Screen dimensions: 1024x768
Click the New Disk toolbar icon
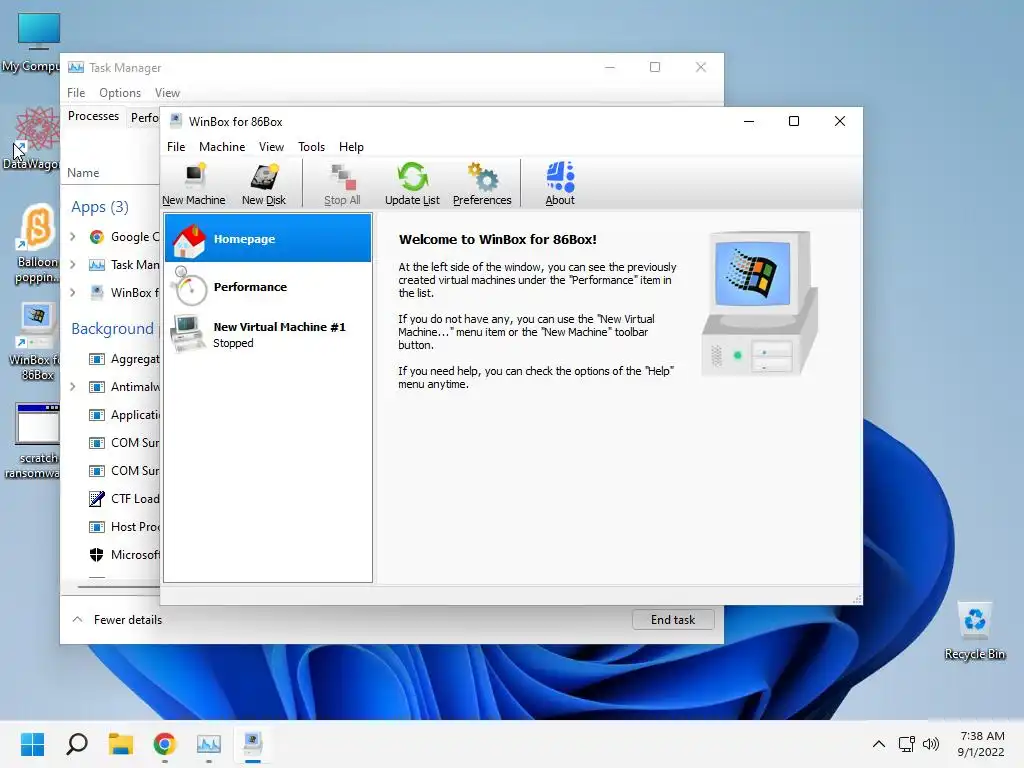coord(264,184)
